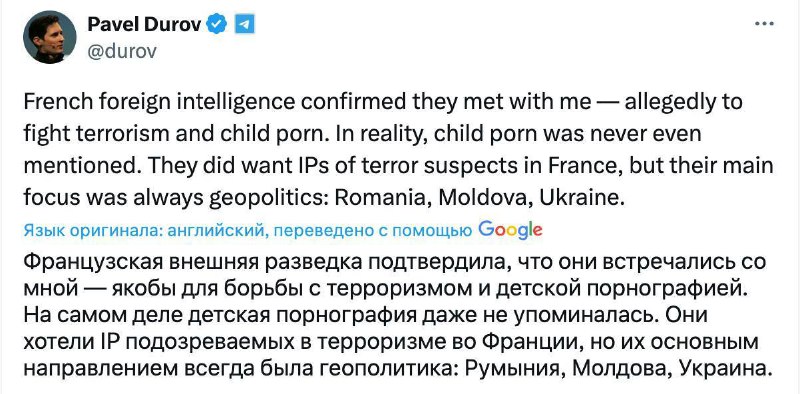Click the Telegram affiliation badge icon
This screenshot has height=394, width=800.
[244, 24]
